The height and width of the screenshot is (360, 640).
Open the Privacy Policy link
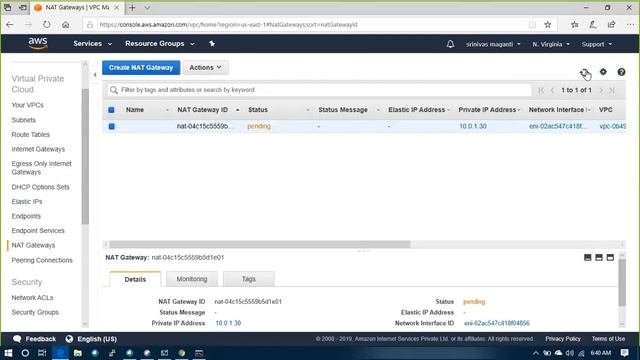click(x=562, y=339)
